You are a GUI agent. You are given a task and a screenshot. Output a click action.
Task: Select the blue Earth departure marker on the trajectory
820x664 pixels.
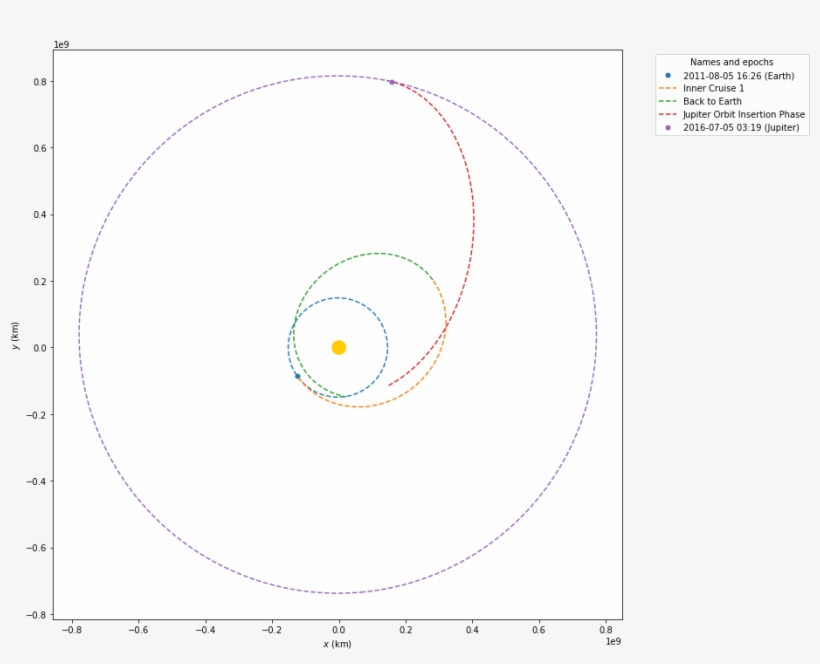[x=296, y=375]
